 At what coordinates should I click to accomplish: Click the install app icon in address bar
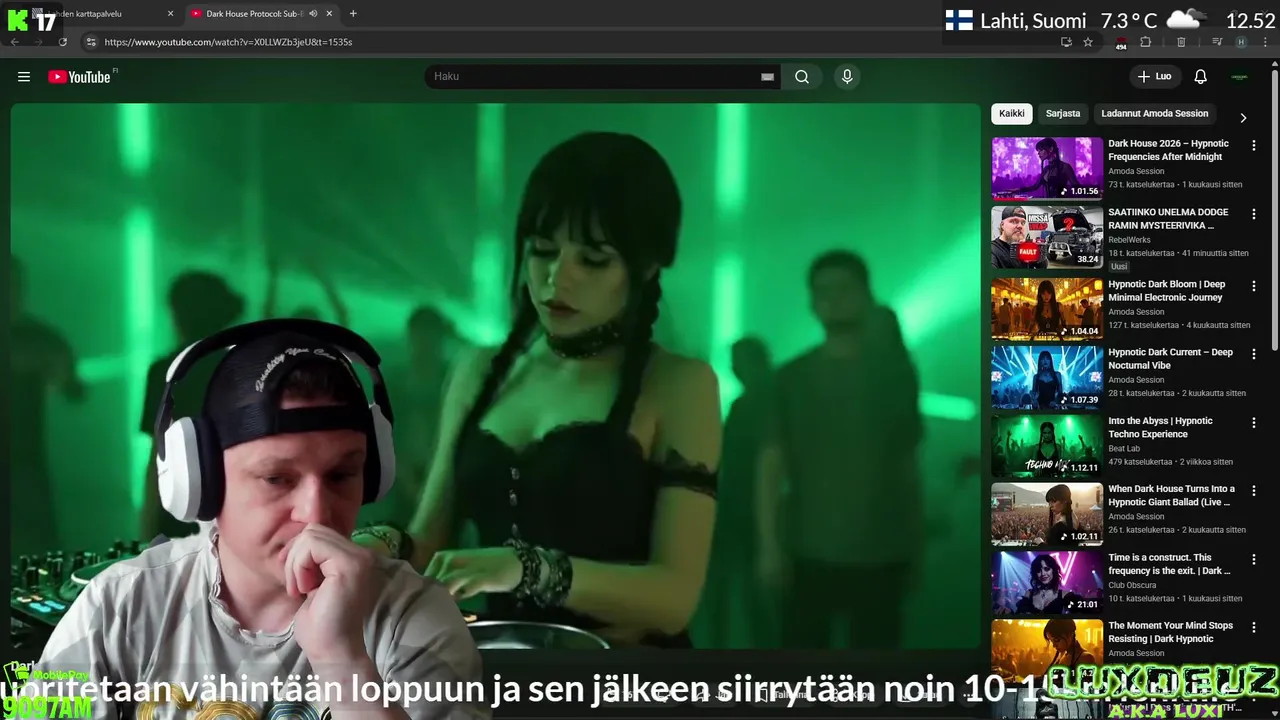click(1066, 42)
